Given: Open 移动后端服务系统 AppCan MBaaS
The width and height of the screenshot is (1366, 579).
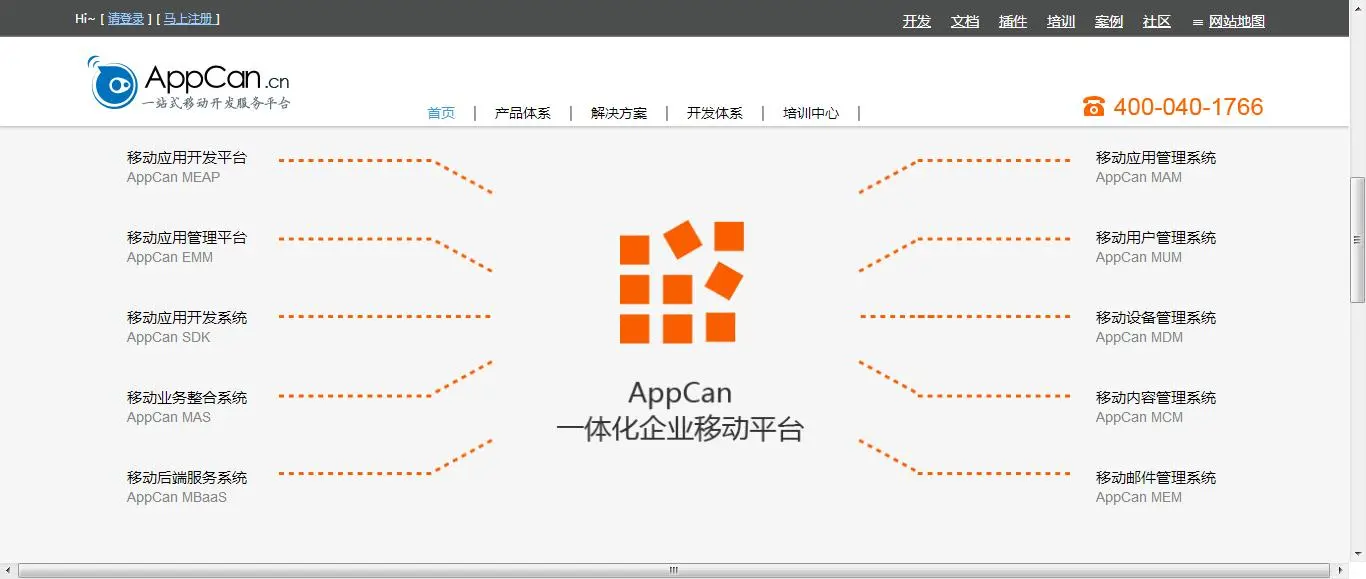Looking at the screenshot, I should [187, 487].
